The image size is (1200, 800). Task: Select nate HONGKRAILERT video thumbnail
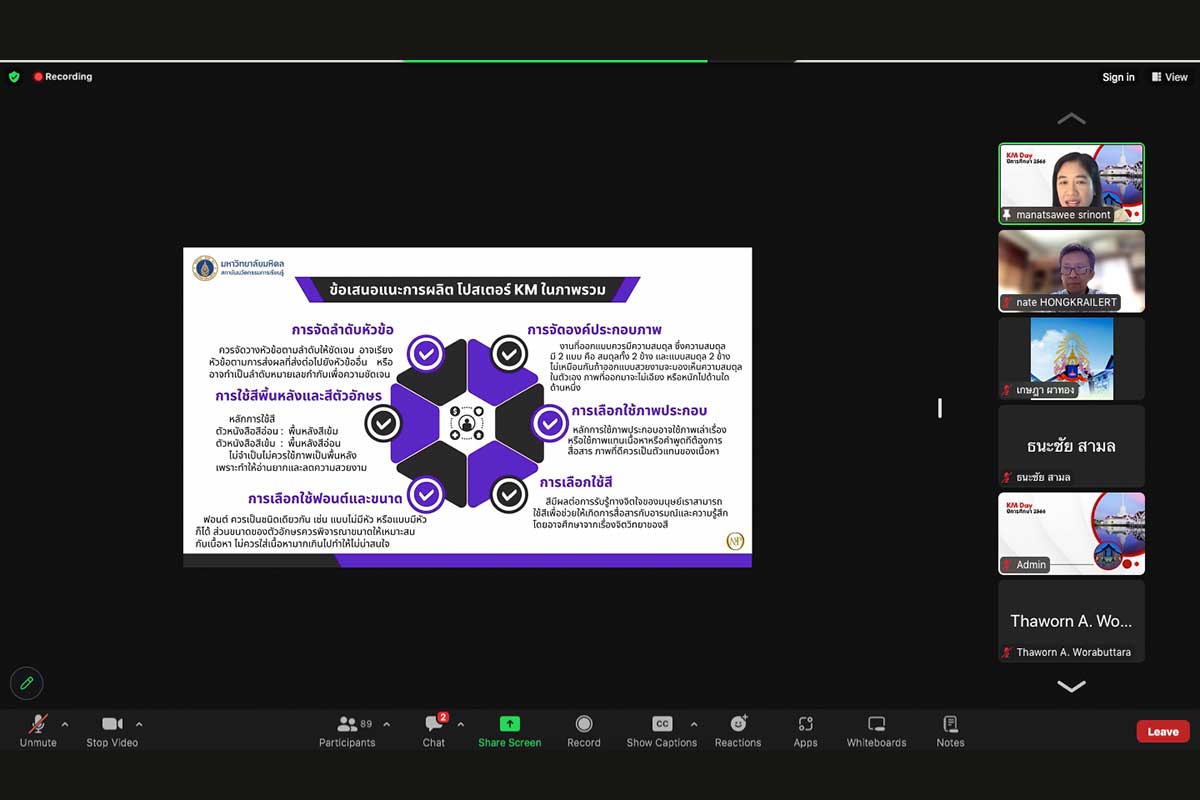pyautogui.click(x=1071, y=271)
